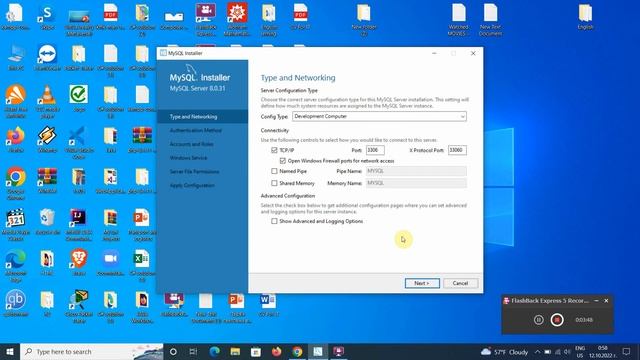The height and width of the screenshot is (360, 640).
Task: Click the Firefox icon in the taskbar
Action: pos(276,351)
